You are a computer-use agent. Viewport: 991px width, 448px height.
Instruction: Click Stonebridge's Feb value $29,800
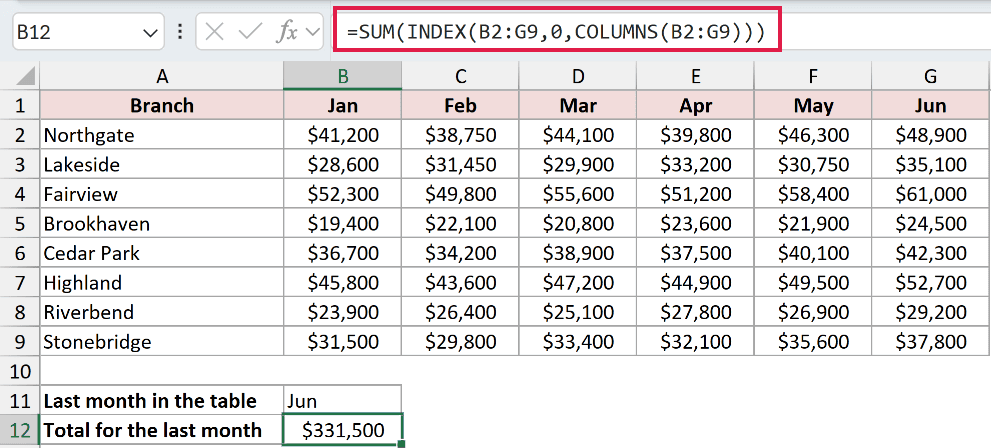(460, 342)
